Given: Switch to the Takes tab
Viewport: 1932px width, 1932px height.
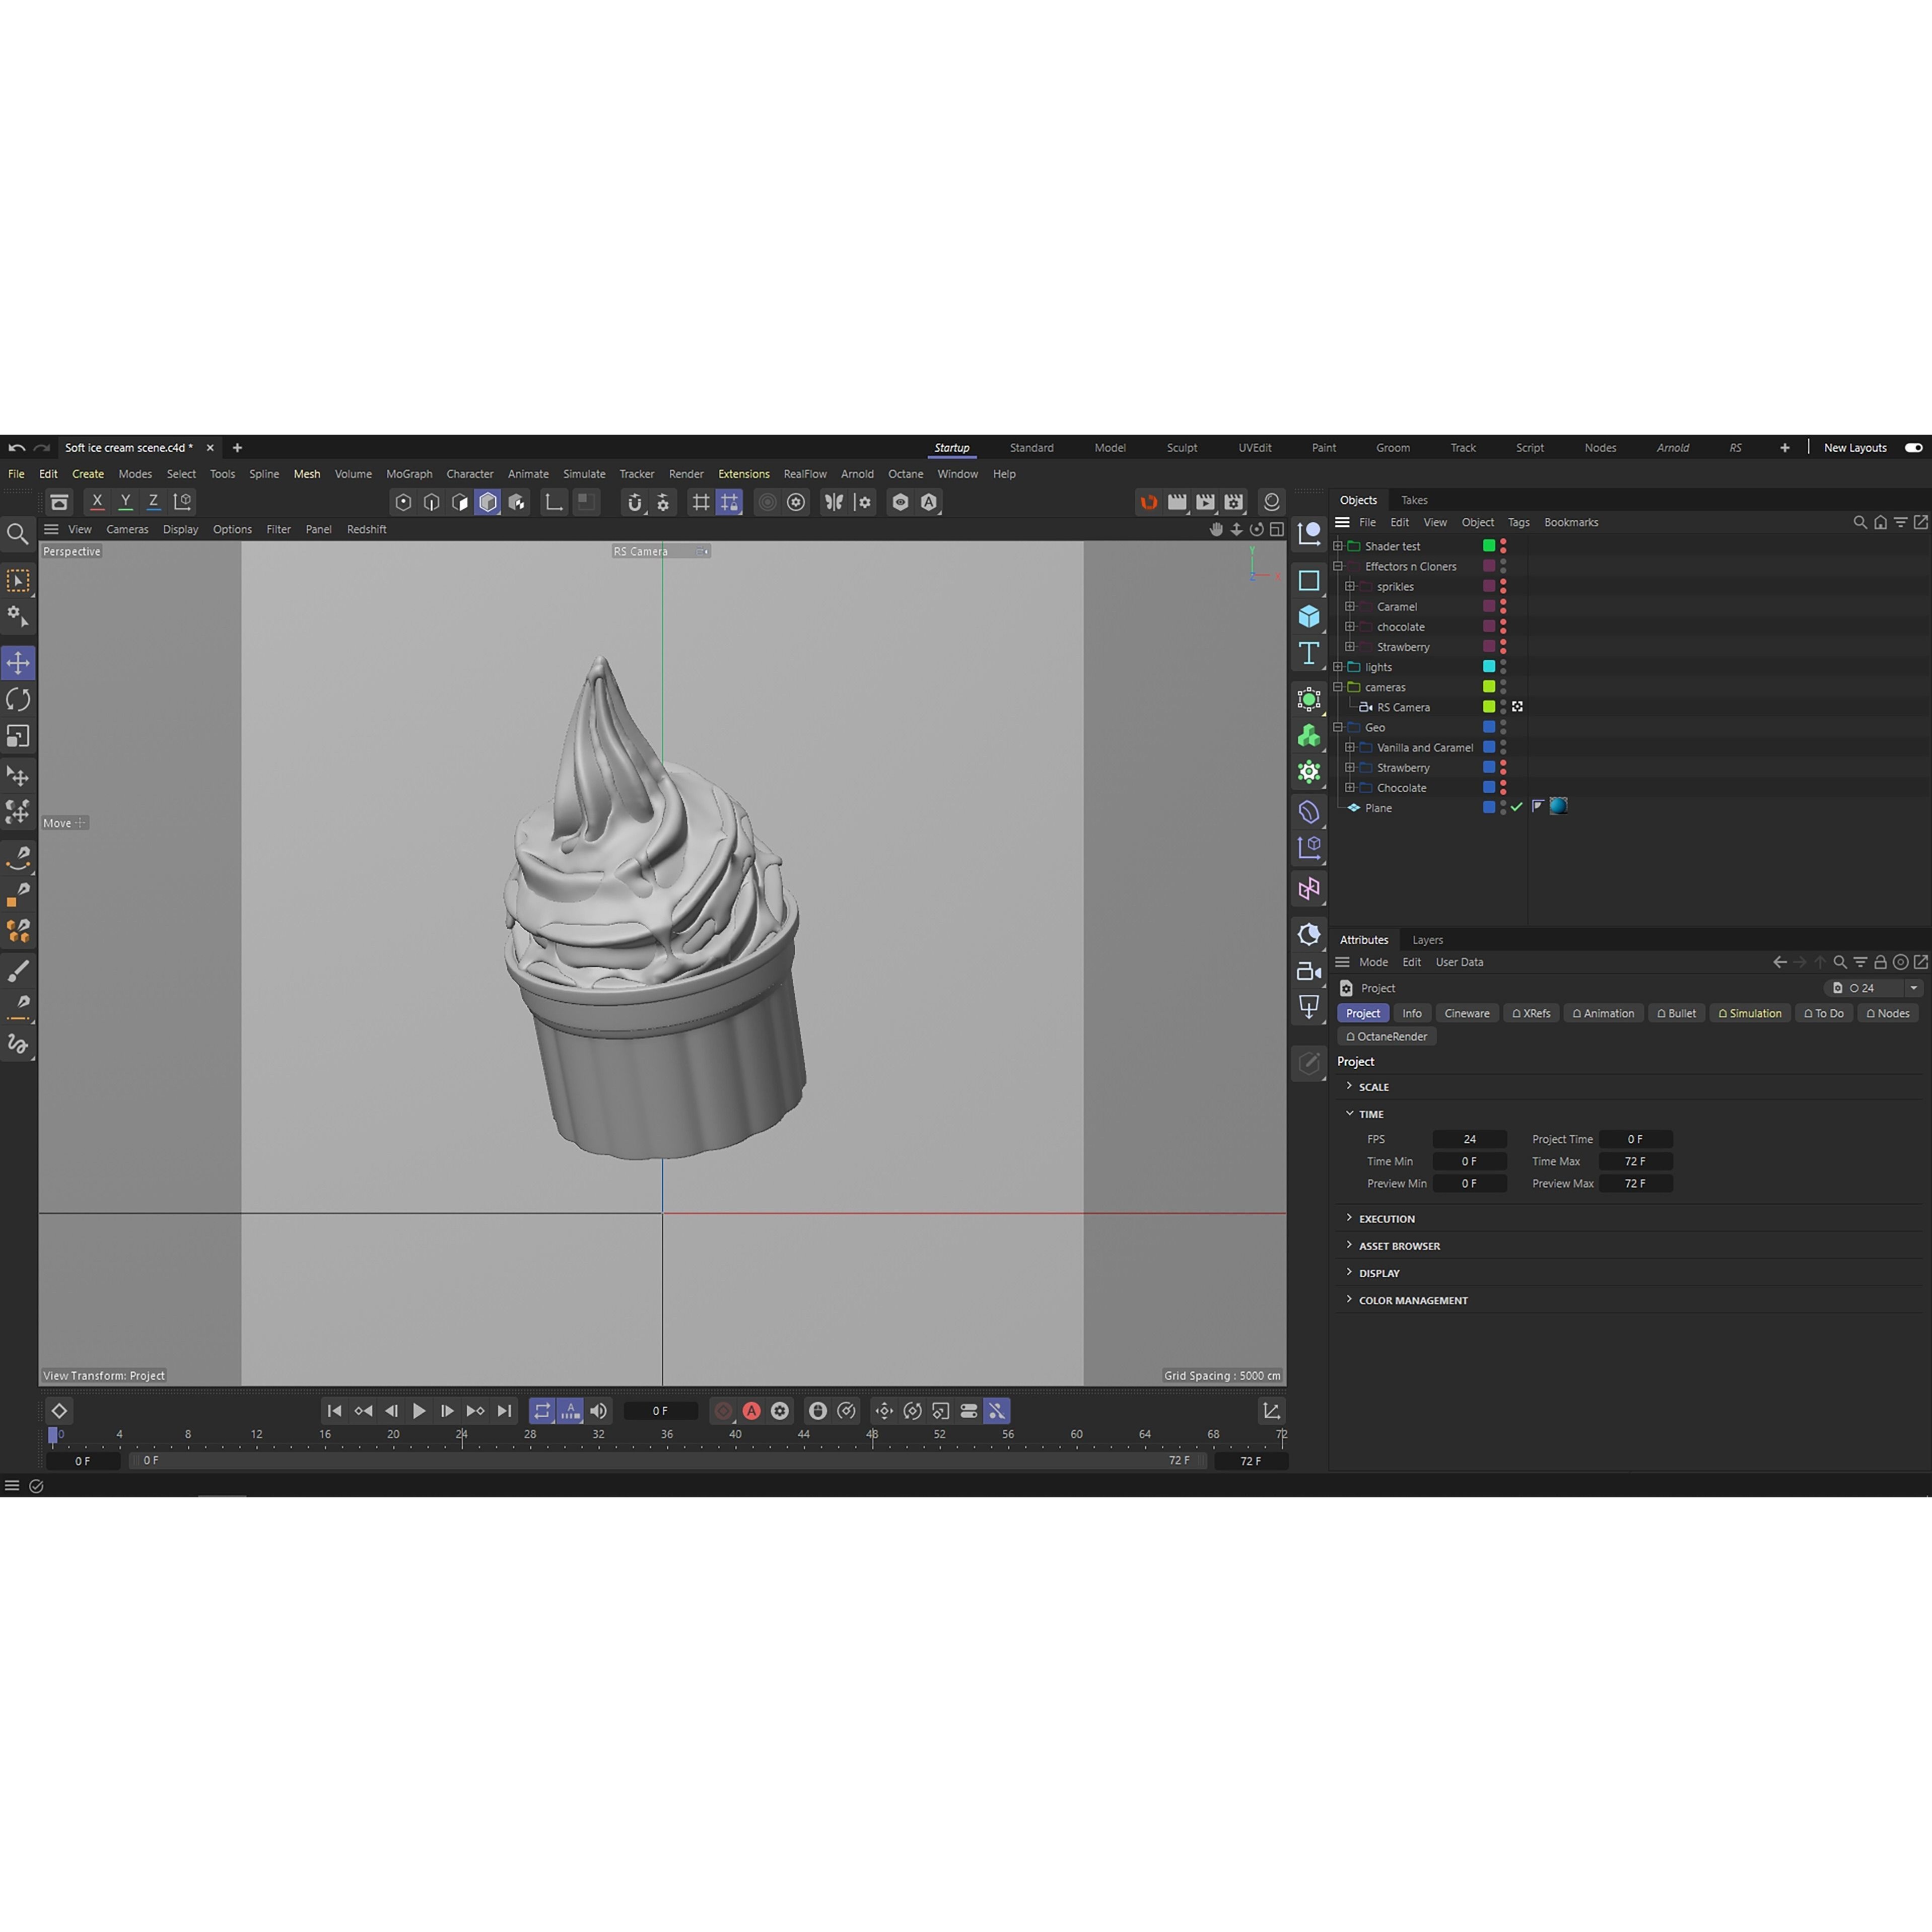Looking at the screenshot, I should click(1414, 500).
